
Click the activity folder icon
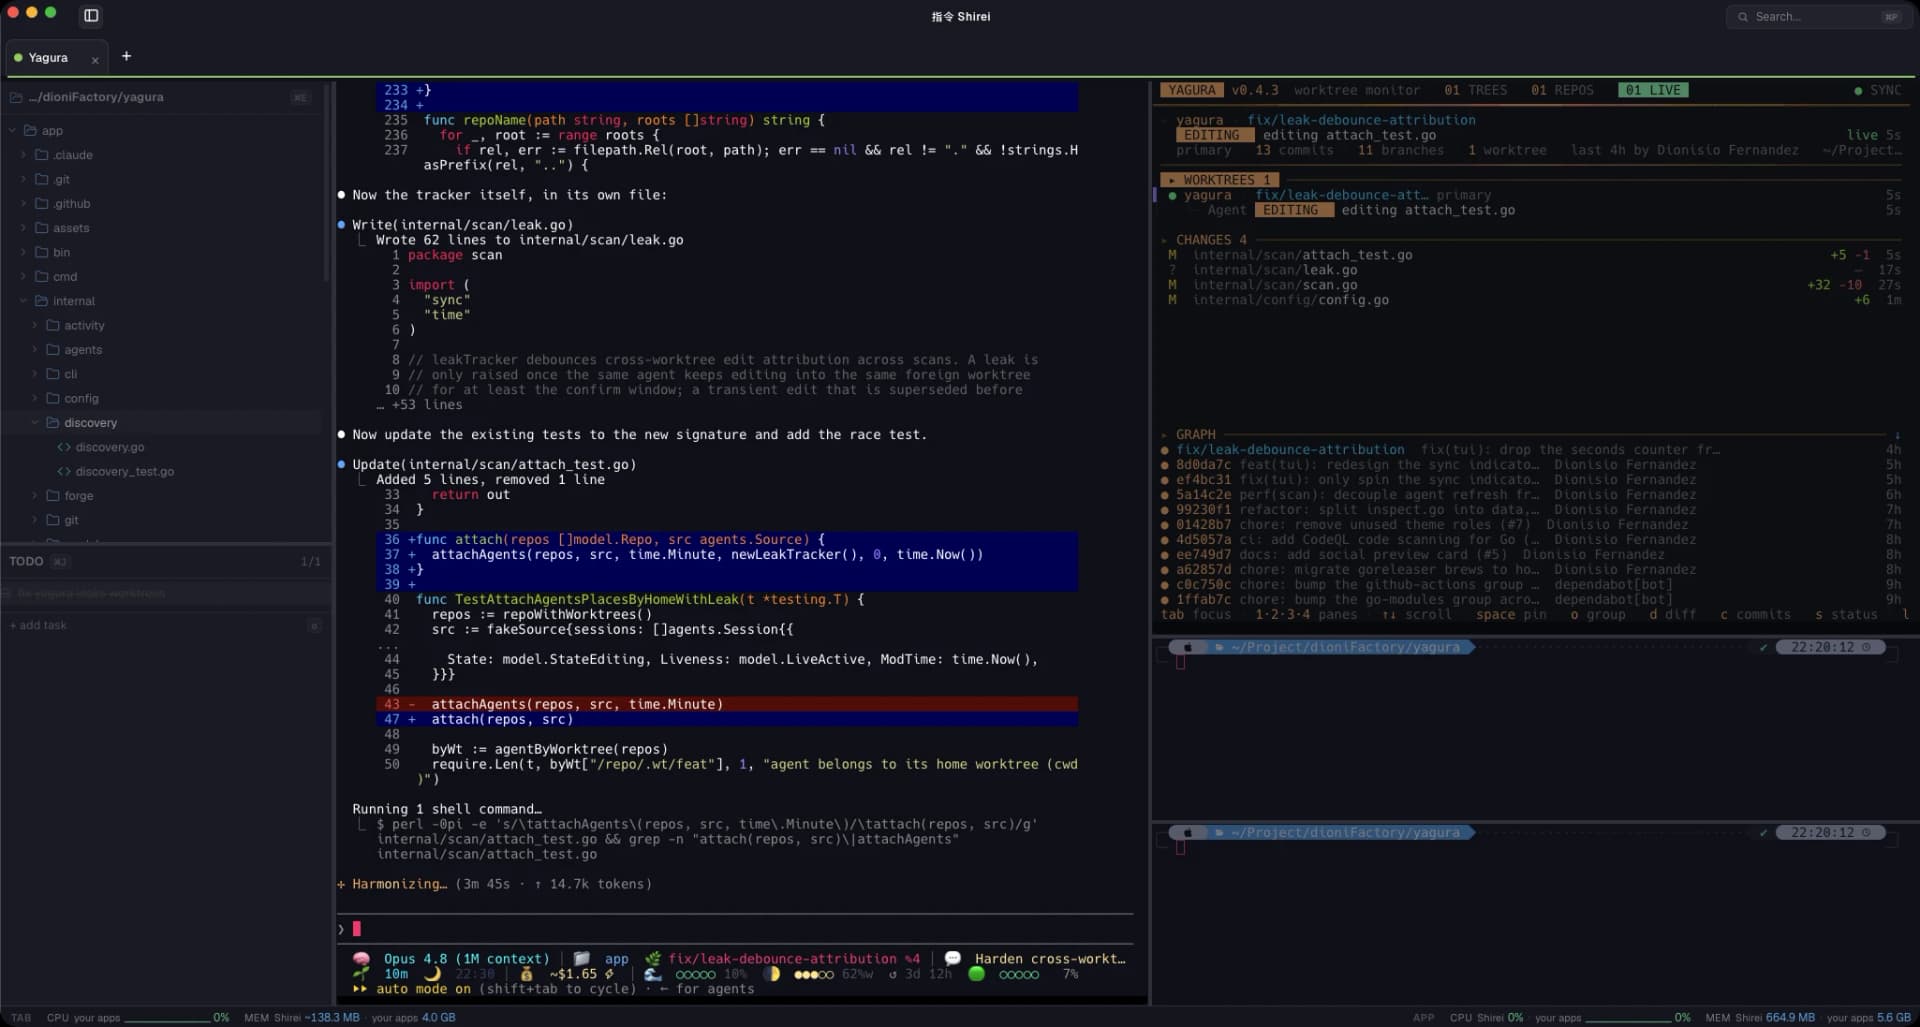(x=53, y=325)
